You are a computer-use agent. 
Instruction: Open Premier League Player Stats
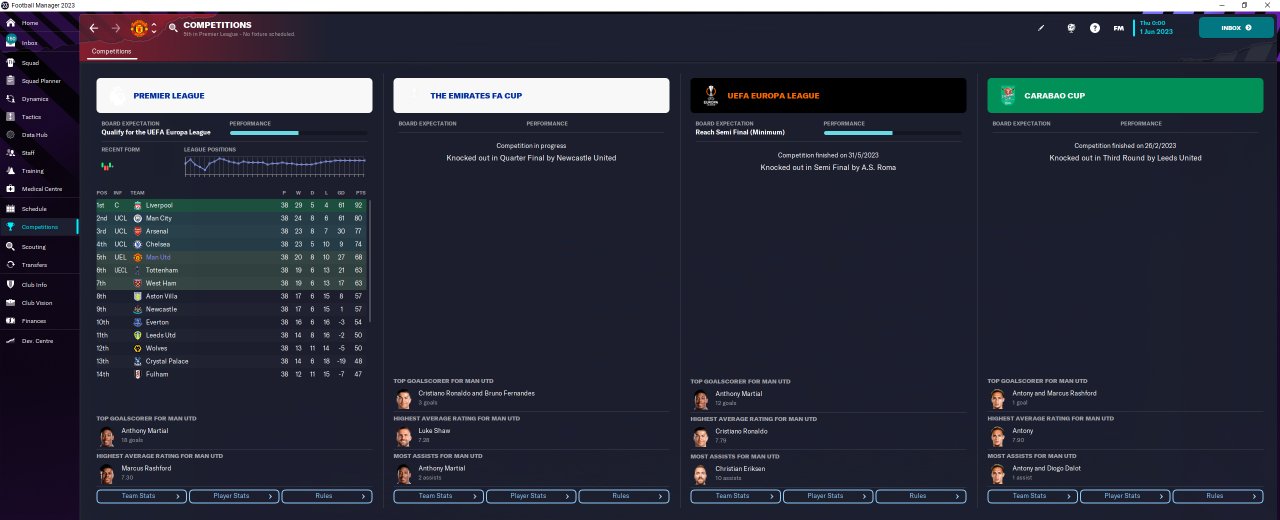point(233,496)
